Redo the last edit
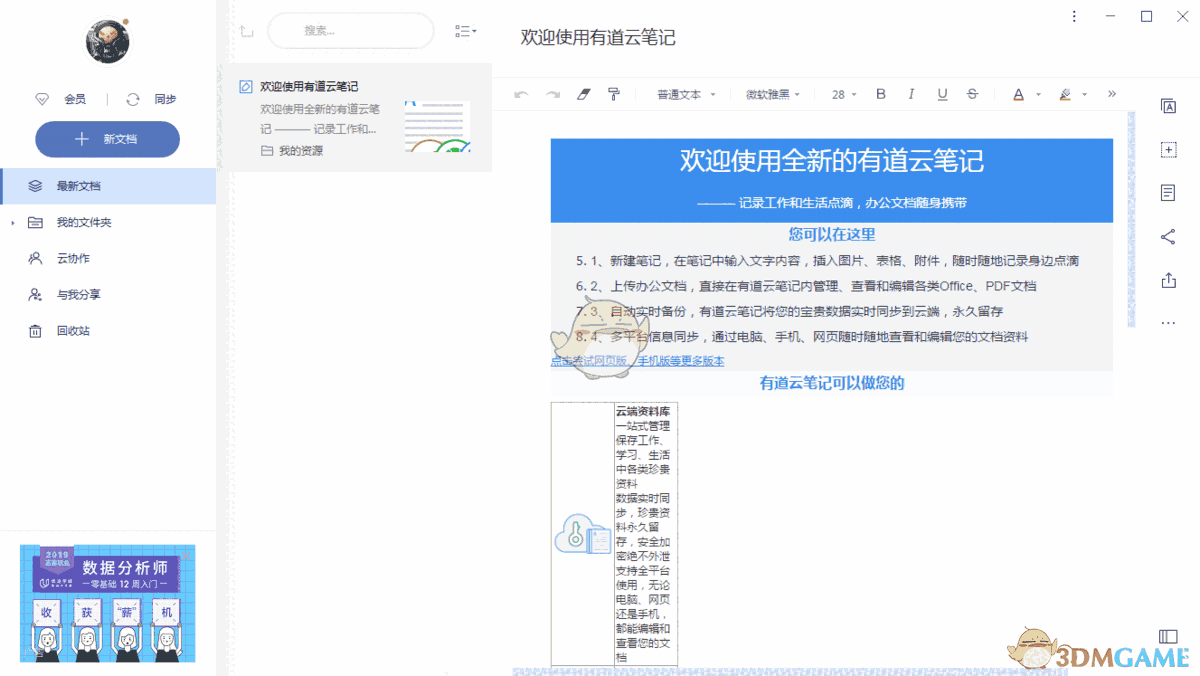This screenshot has width=1200, height=676. (x=551, y=94)
